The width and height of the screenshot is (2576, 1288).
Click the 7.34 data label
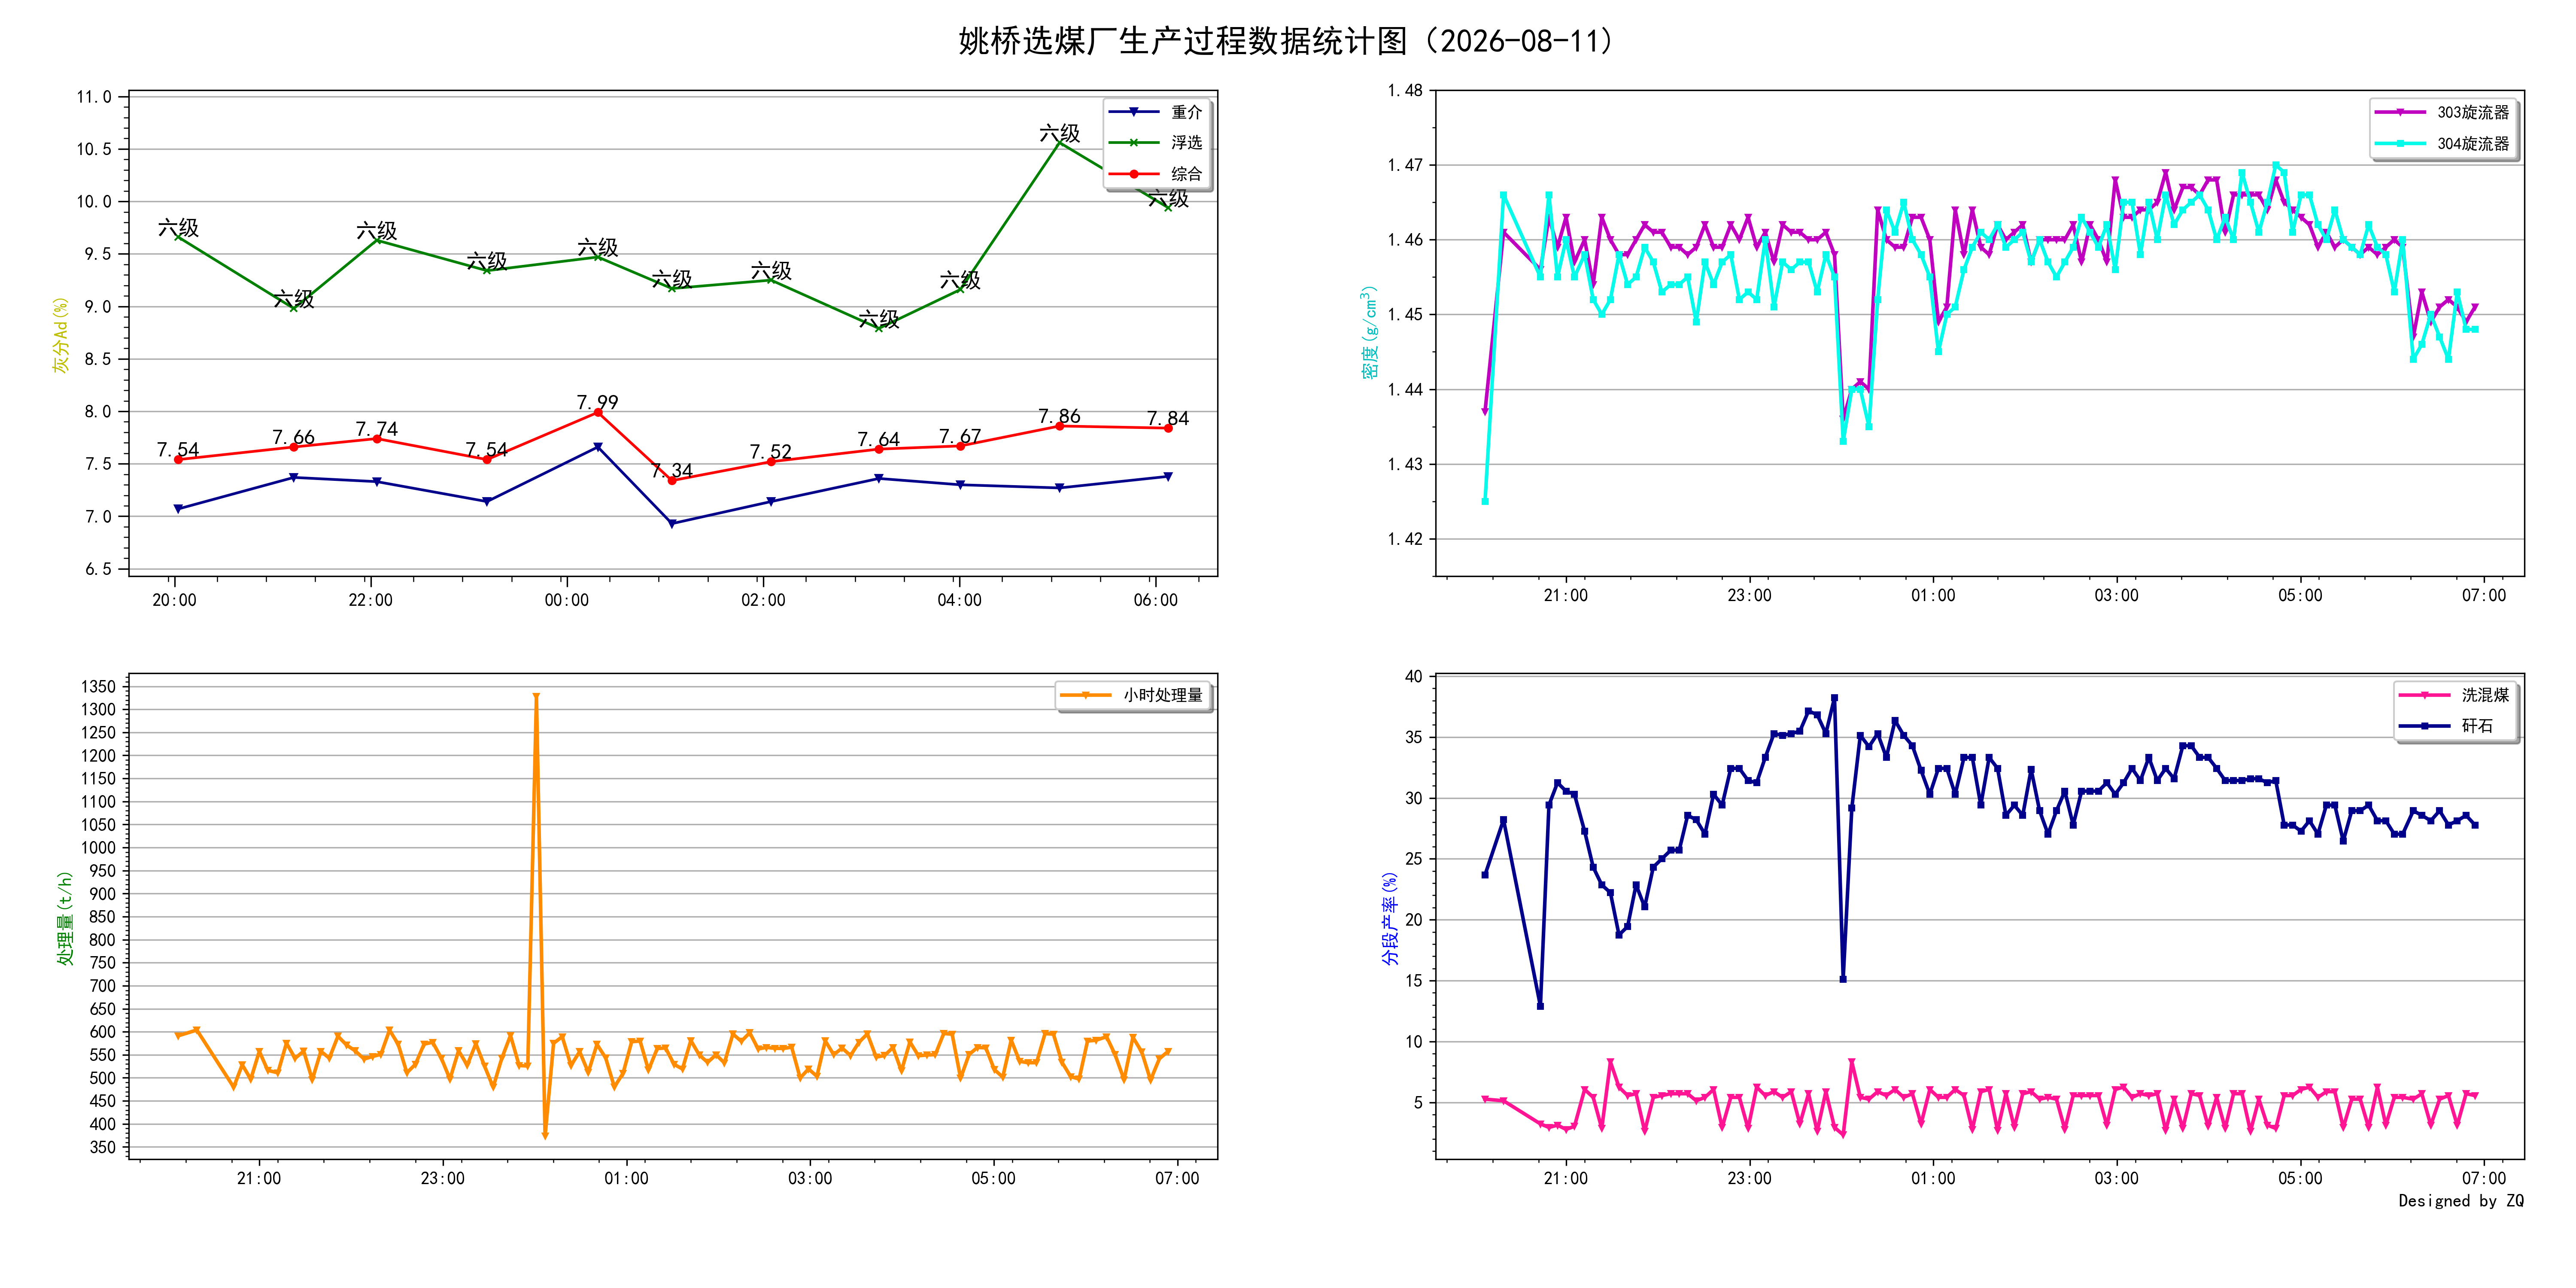(x=672, y=470)
